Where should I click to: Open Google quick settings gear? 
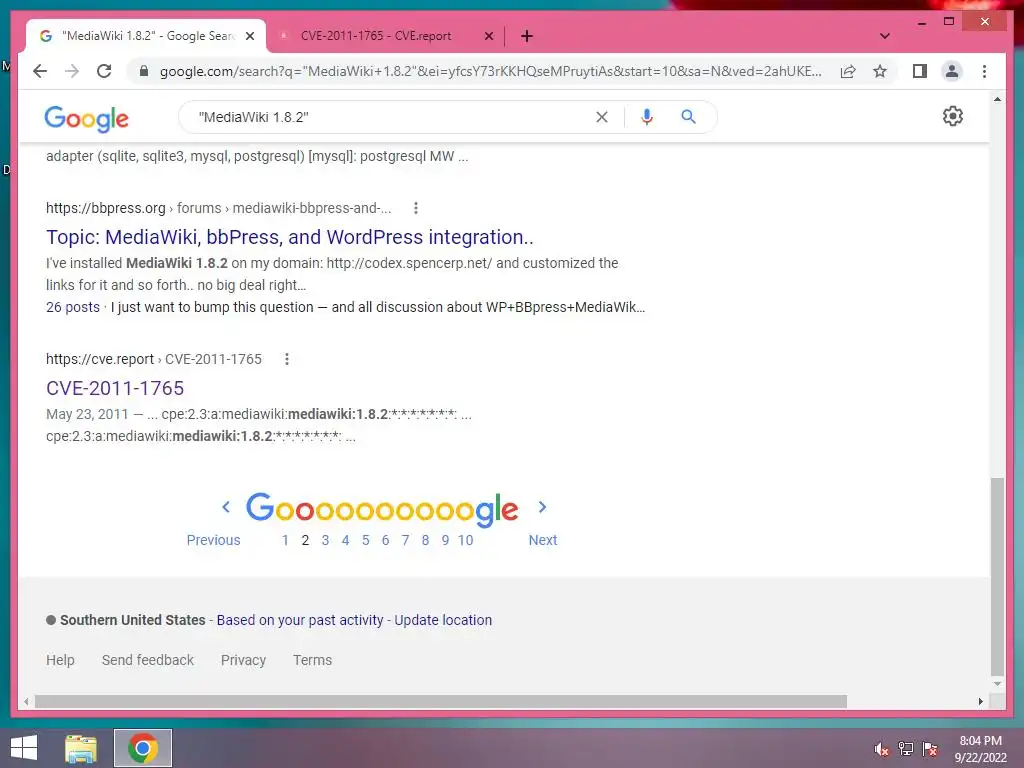coord(953,116)
